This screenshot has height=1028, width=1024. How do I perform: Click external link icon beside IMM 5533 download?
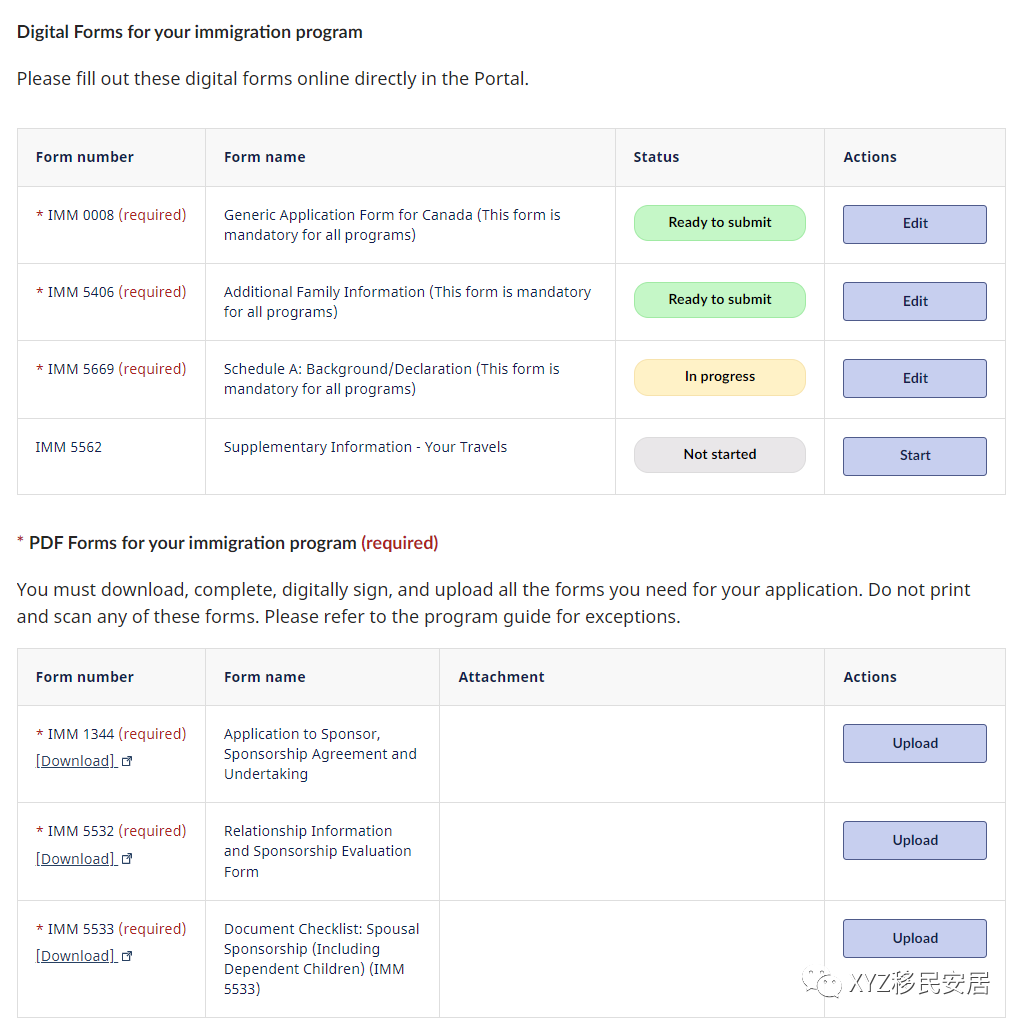click(x=127, y=957)
